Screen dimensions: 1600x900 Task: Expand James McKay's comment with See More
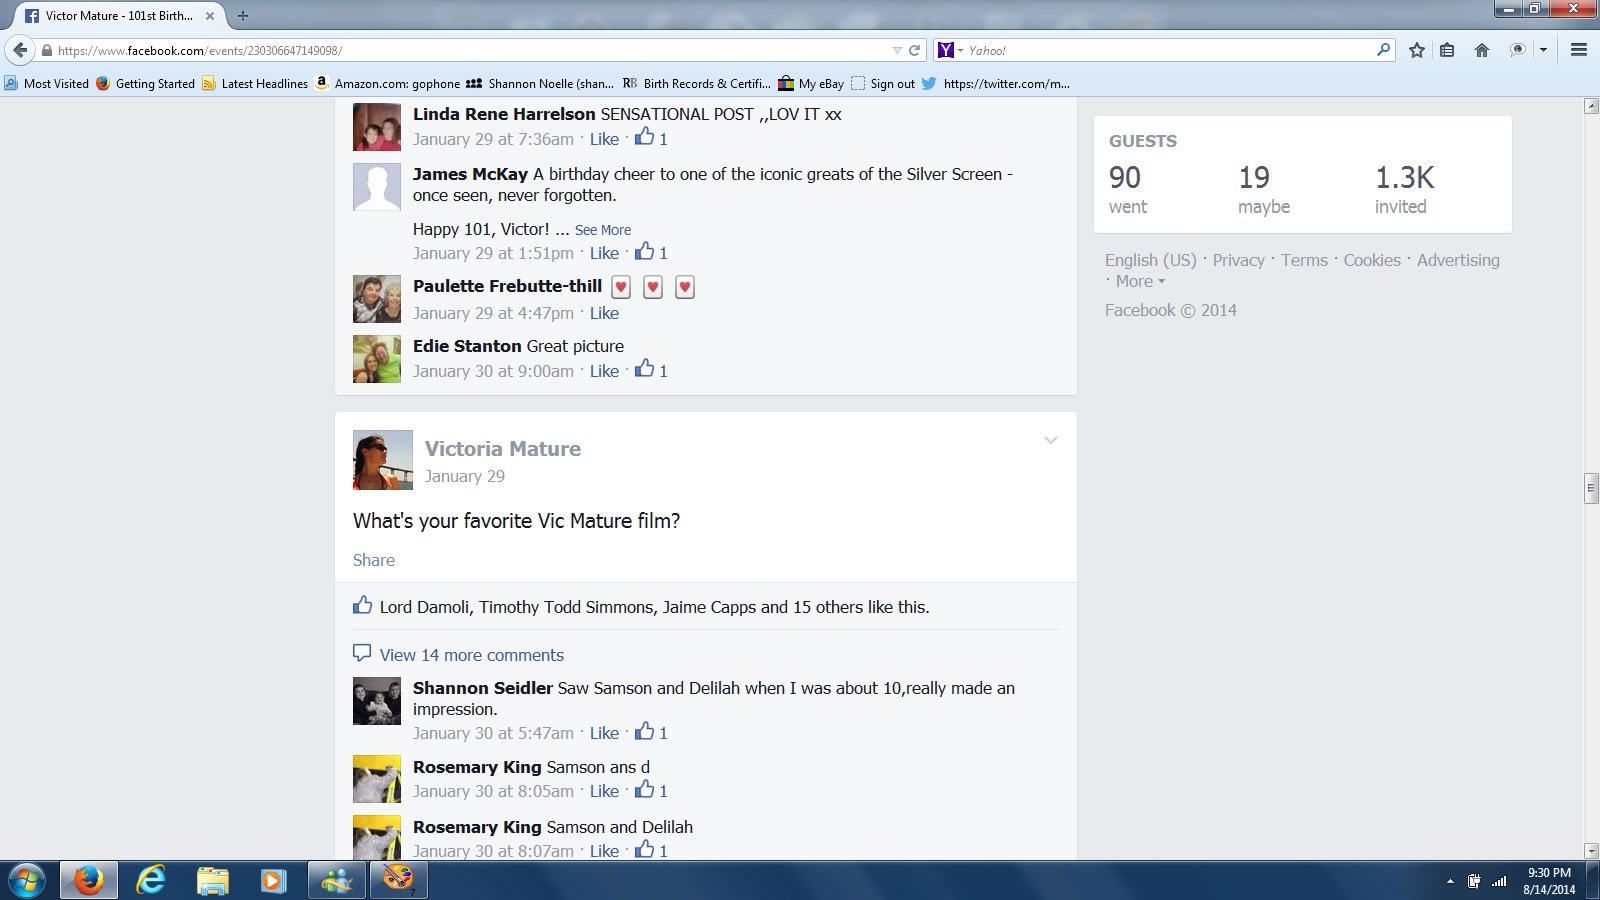click(603, 230)
